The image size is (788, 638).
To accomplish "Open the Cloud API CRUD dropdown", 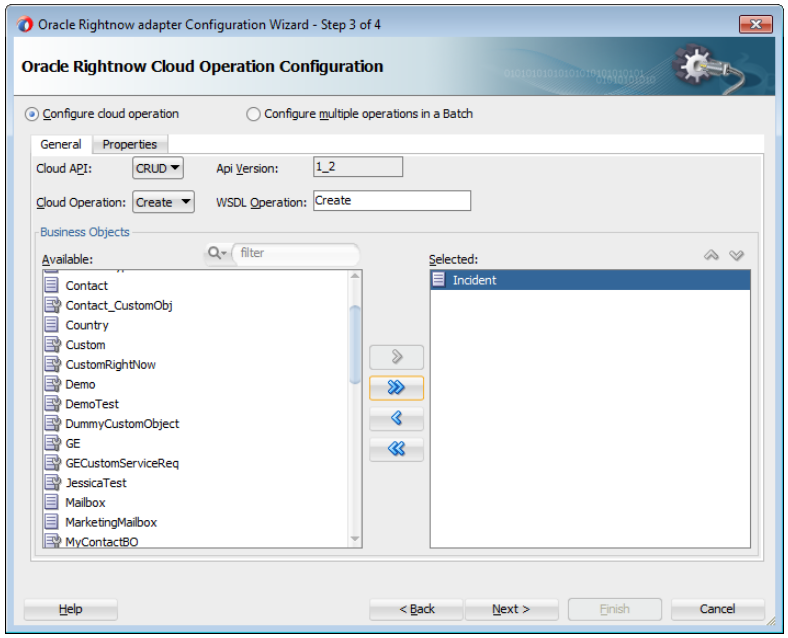I will 158,169.
